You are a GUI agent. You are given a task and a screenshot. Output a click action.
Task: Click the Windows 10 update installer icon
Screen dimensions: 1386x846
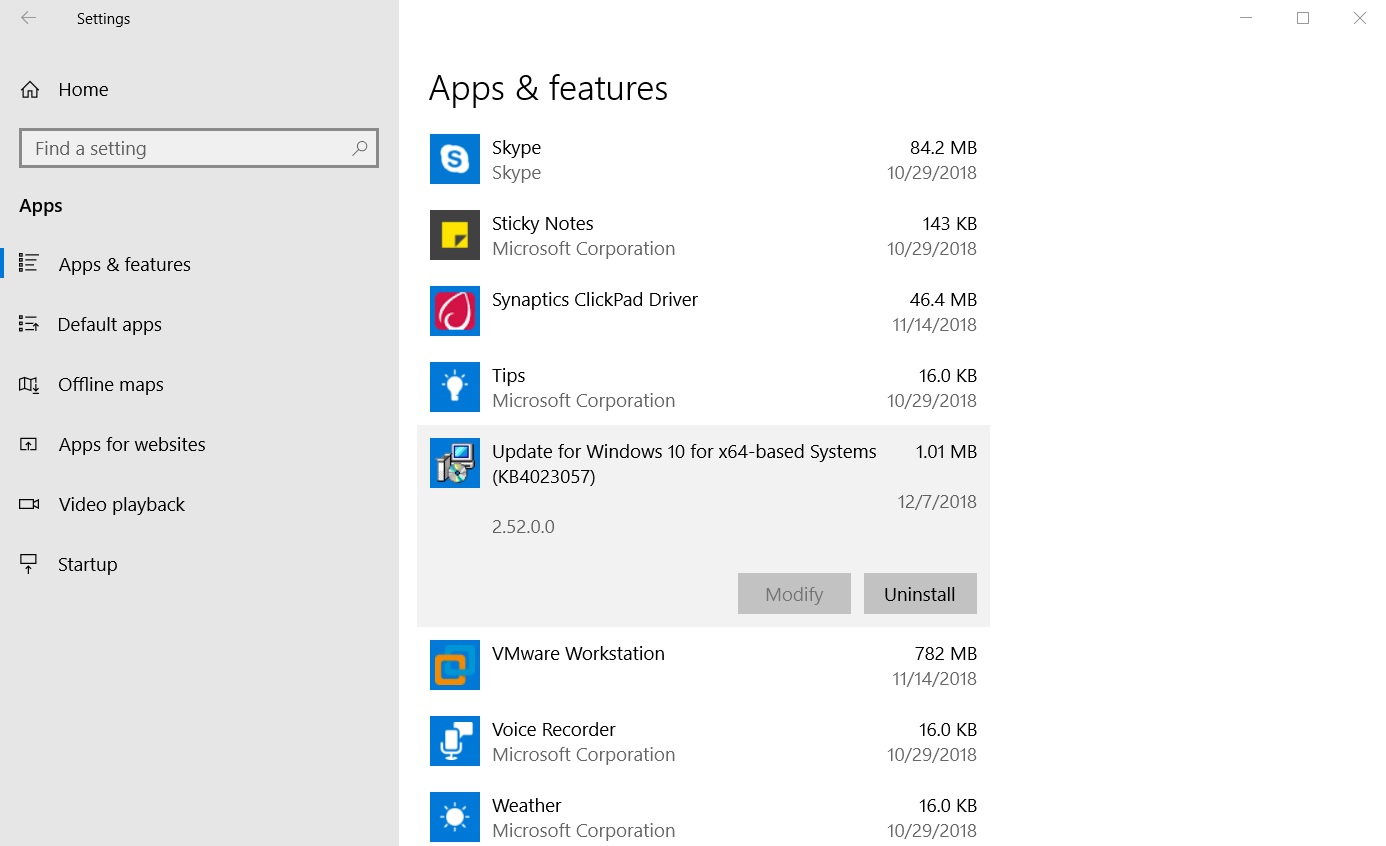[x=455, y=463]
